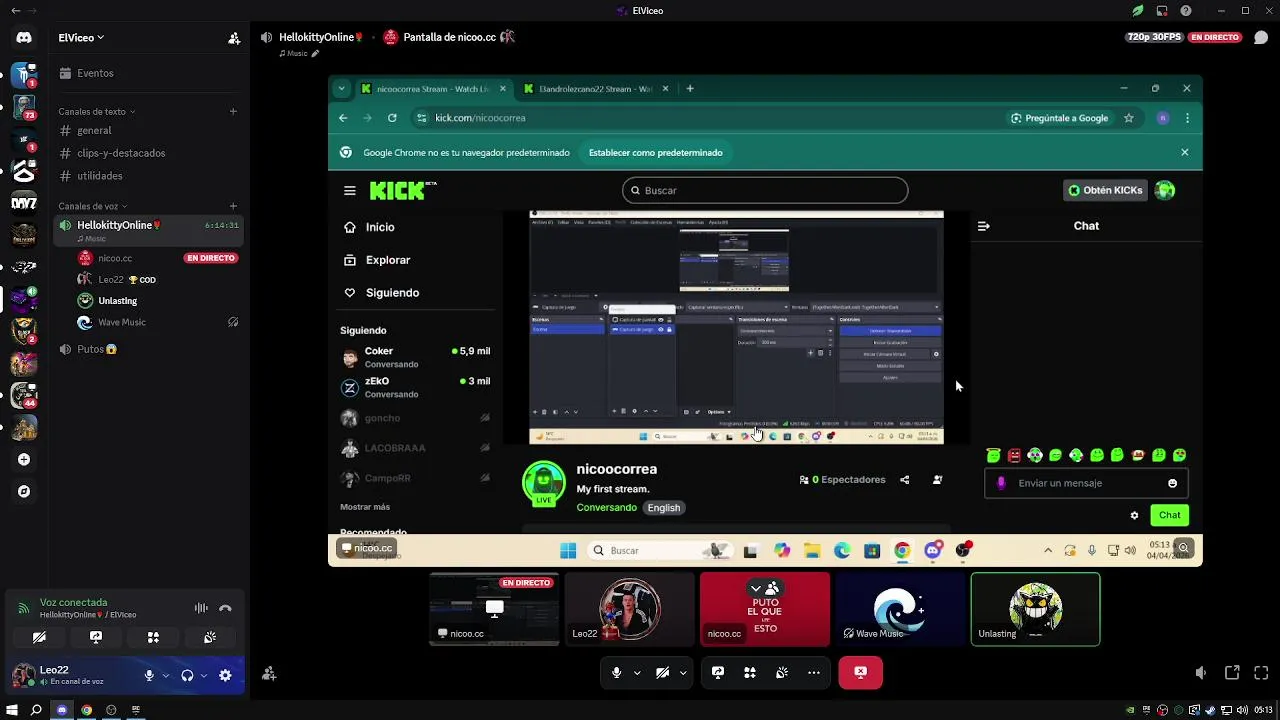Expand camera options in call controls
The width and height of the screenshot is (1280, 720).
point(683,673)
